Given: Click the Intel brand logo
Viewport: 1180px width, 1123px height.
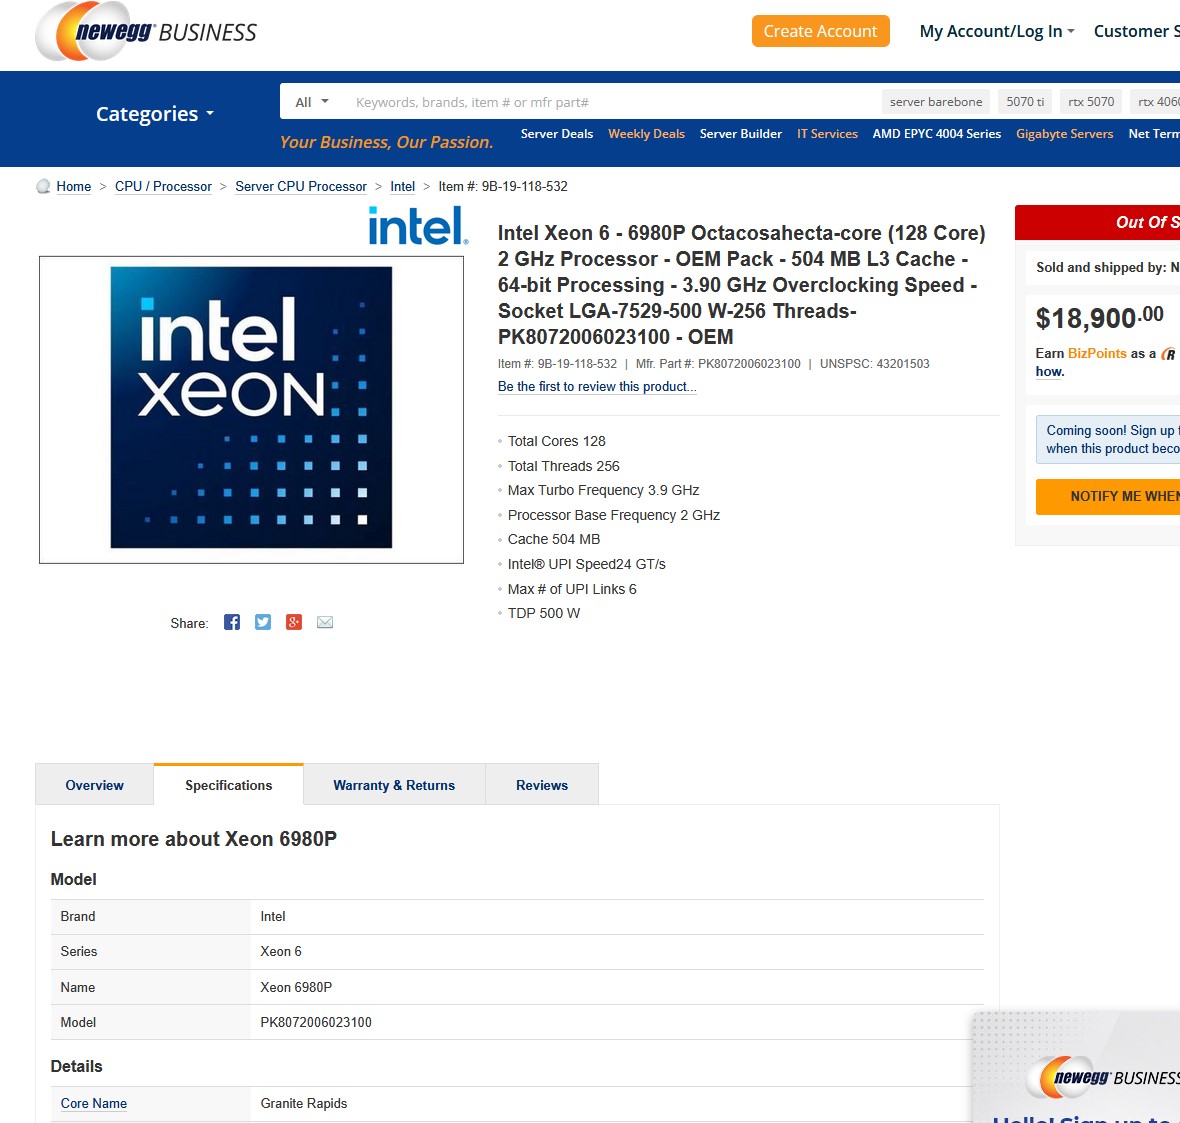Looking at the screenshot, I should click(x=418, y=226).
